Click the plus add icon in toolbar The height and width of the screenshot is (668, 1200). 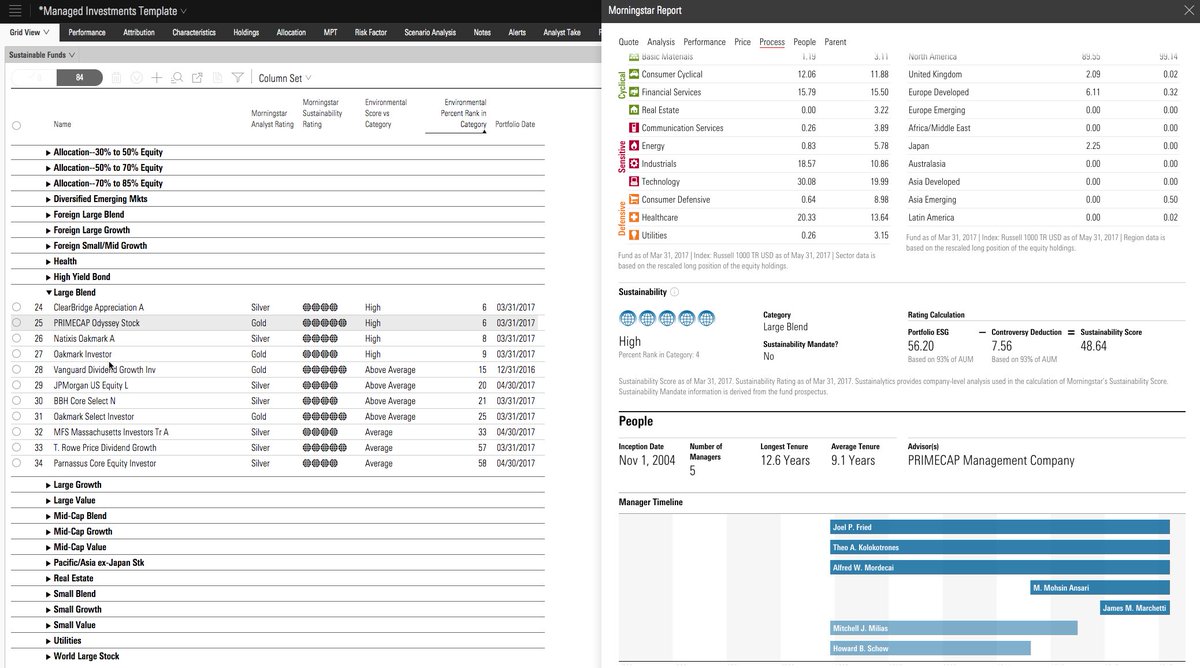[x=157, y=77]
